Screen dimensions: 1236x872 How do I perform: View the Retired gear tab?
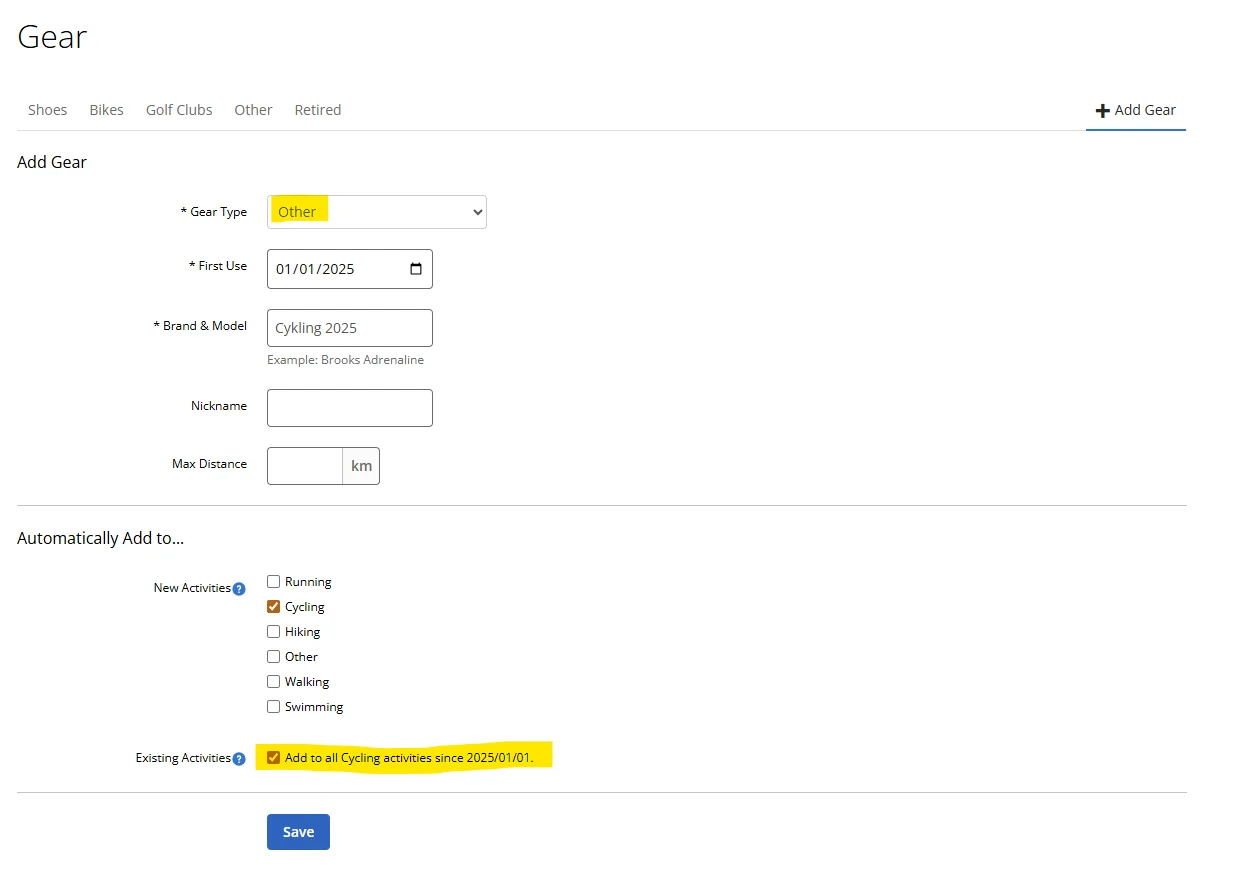tap(318, 110)
